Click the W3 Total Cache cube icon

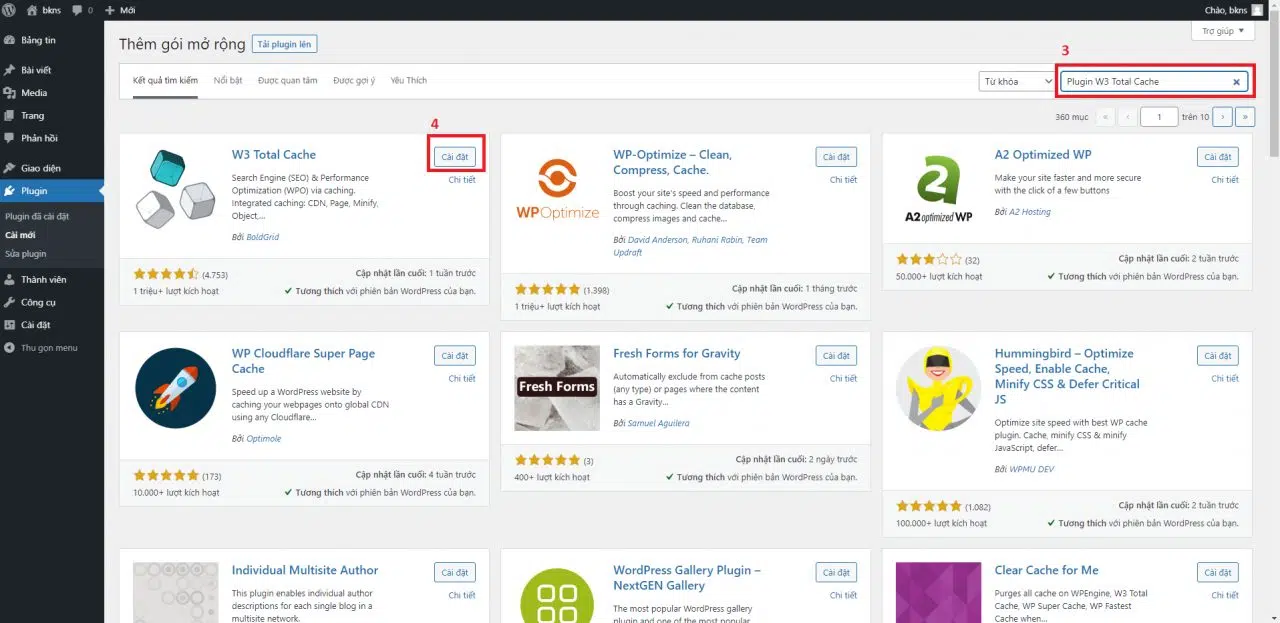pyautogui.click(x=175, y=188)
